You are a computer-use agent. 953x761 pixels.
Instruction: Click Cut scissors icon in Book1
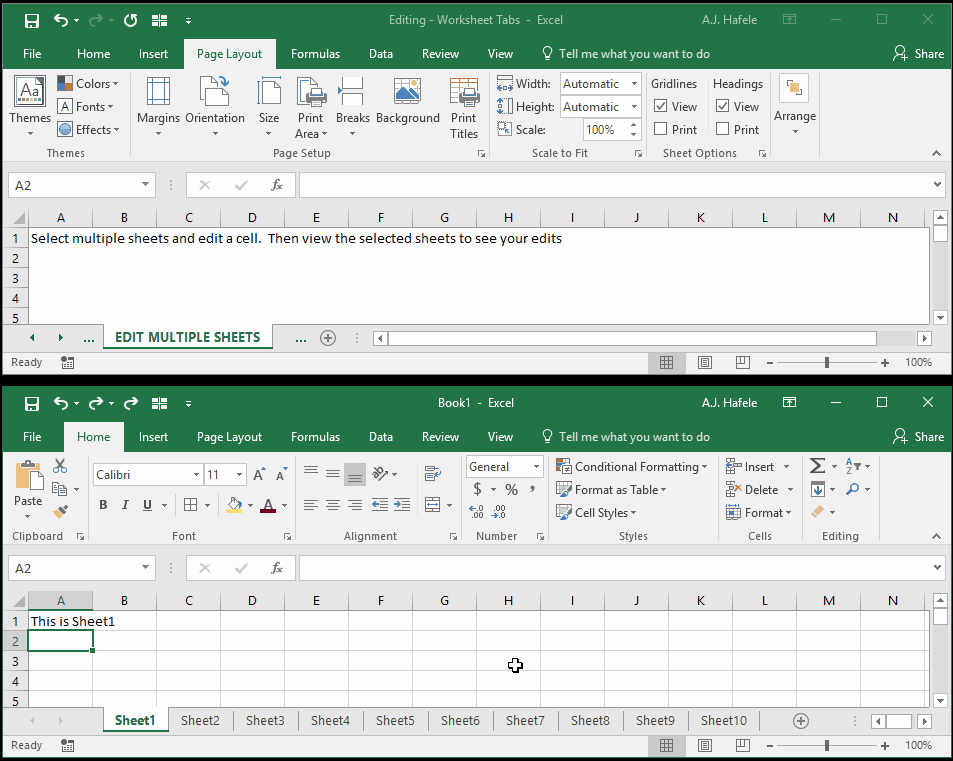(x=60, y=466)
